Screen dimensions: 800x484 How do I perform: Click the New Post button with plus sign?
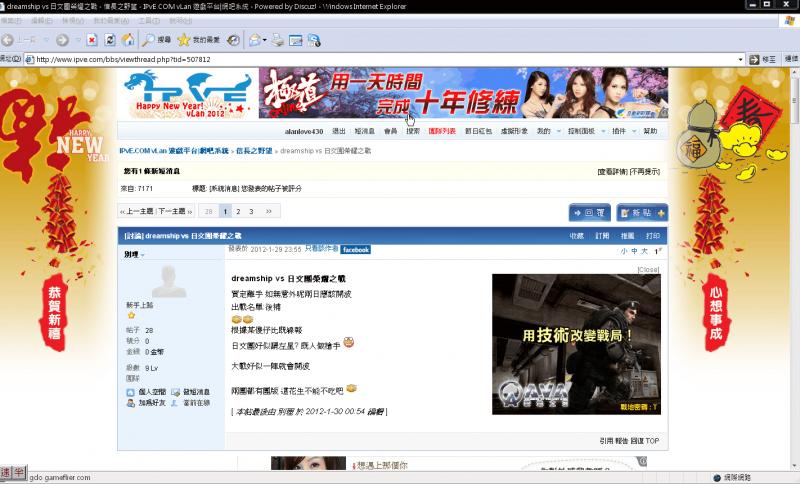click(642, 213)
